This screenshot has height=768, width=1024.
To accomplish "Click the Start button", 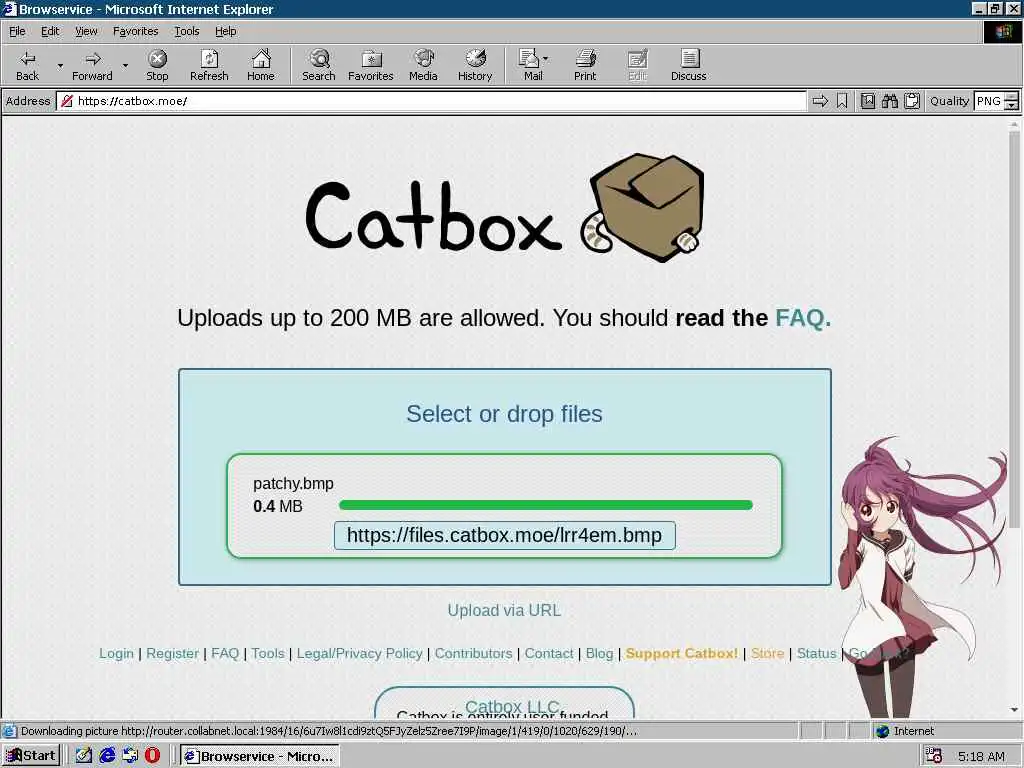I will (x=31, y=756).
